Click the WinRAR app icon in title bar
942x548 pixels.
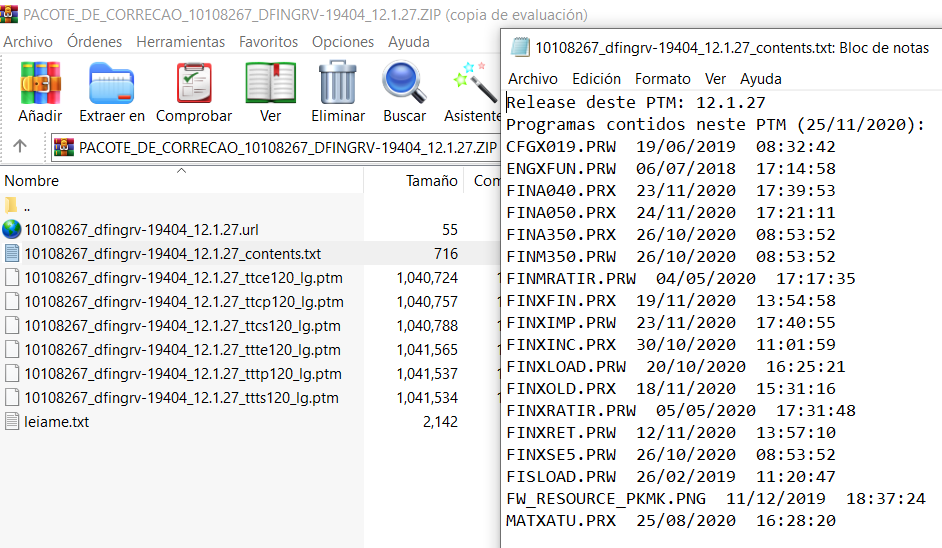click(9, 14)
